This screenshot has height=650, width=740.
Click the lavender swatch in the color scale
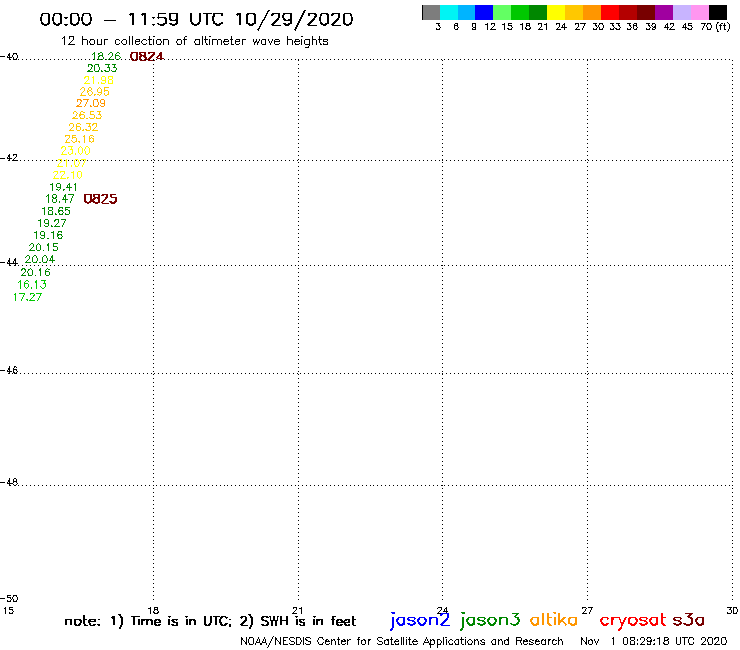pos(681,12)
